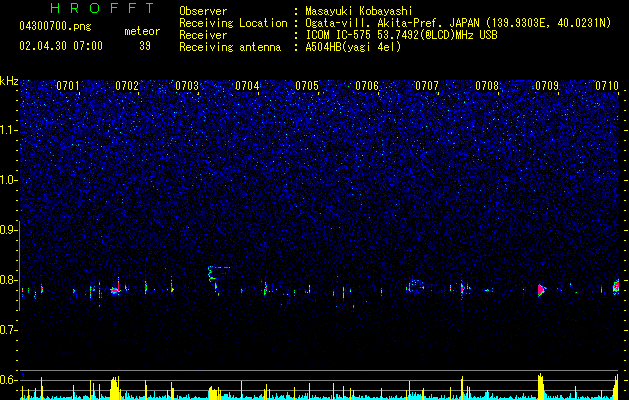Click the 0.6 frequency axis label
The image size is (629, 400).
coord(9,380)
